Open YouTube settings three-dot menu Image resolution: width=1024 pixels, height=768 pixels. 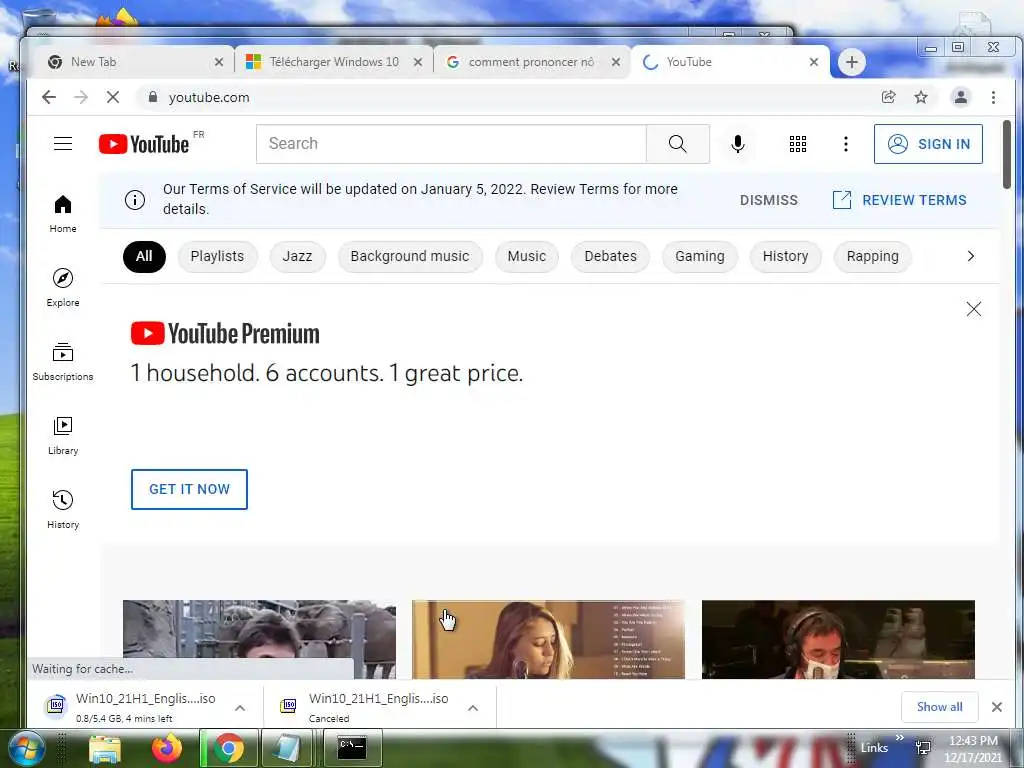846,144
